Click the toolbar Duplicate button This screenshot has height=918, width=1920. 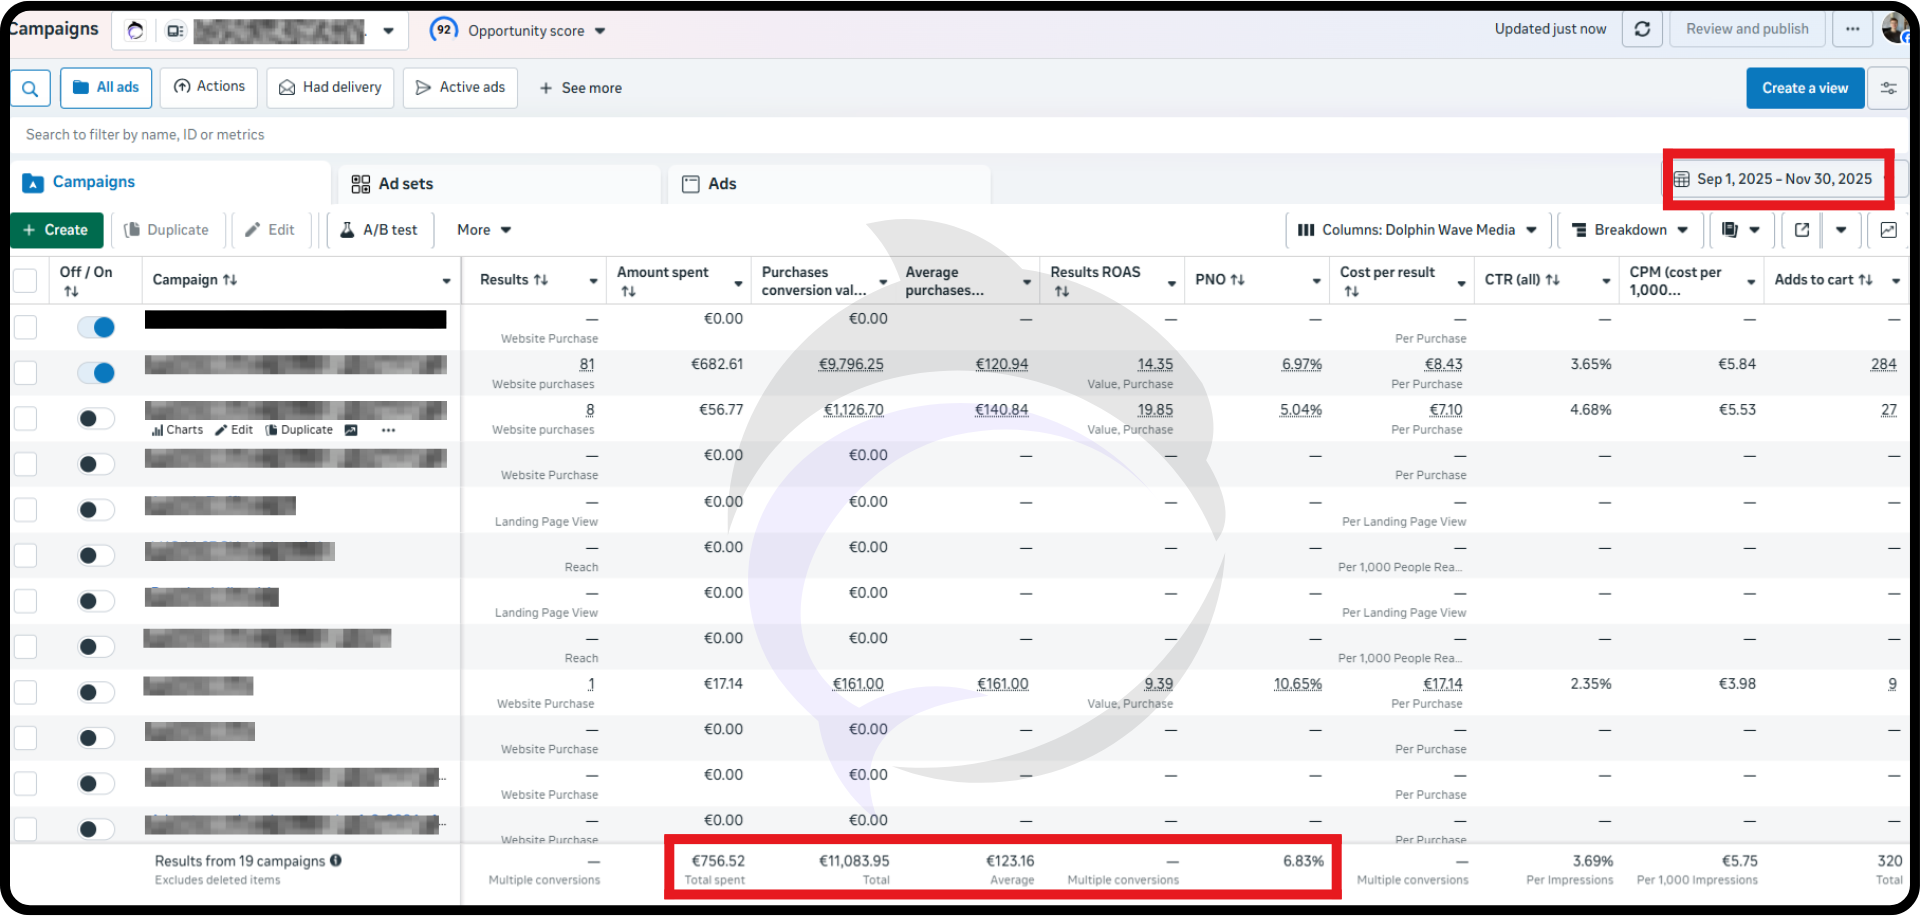[x=167, y=230]
